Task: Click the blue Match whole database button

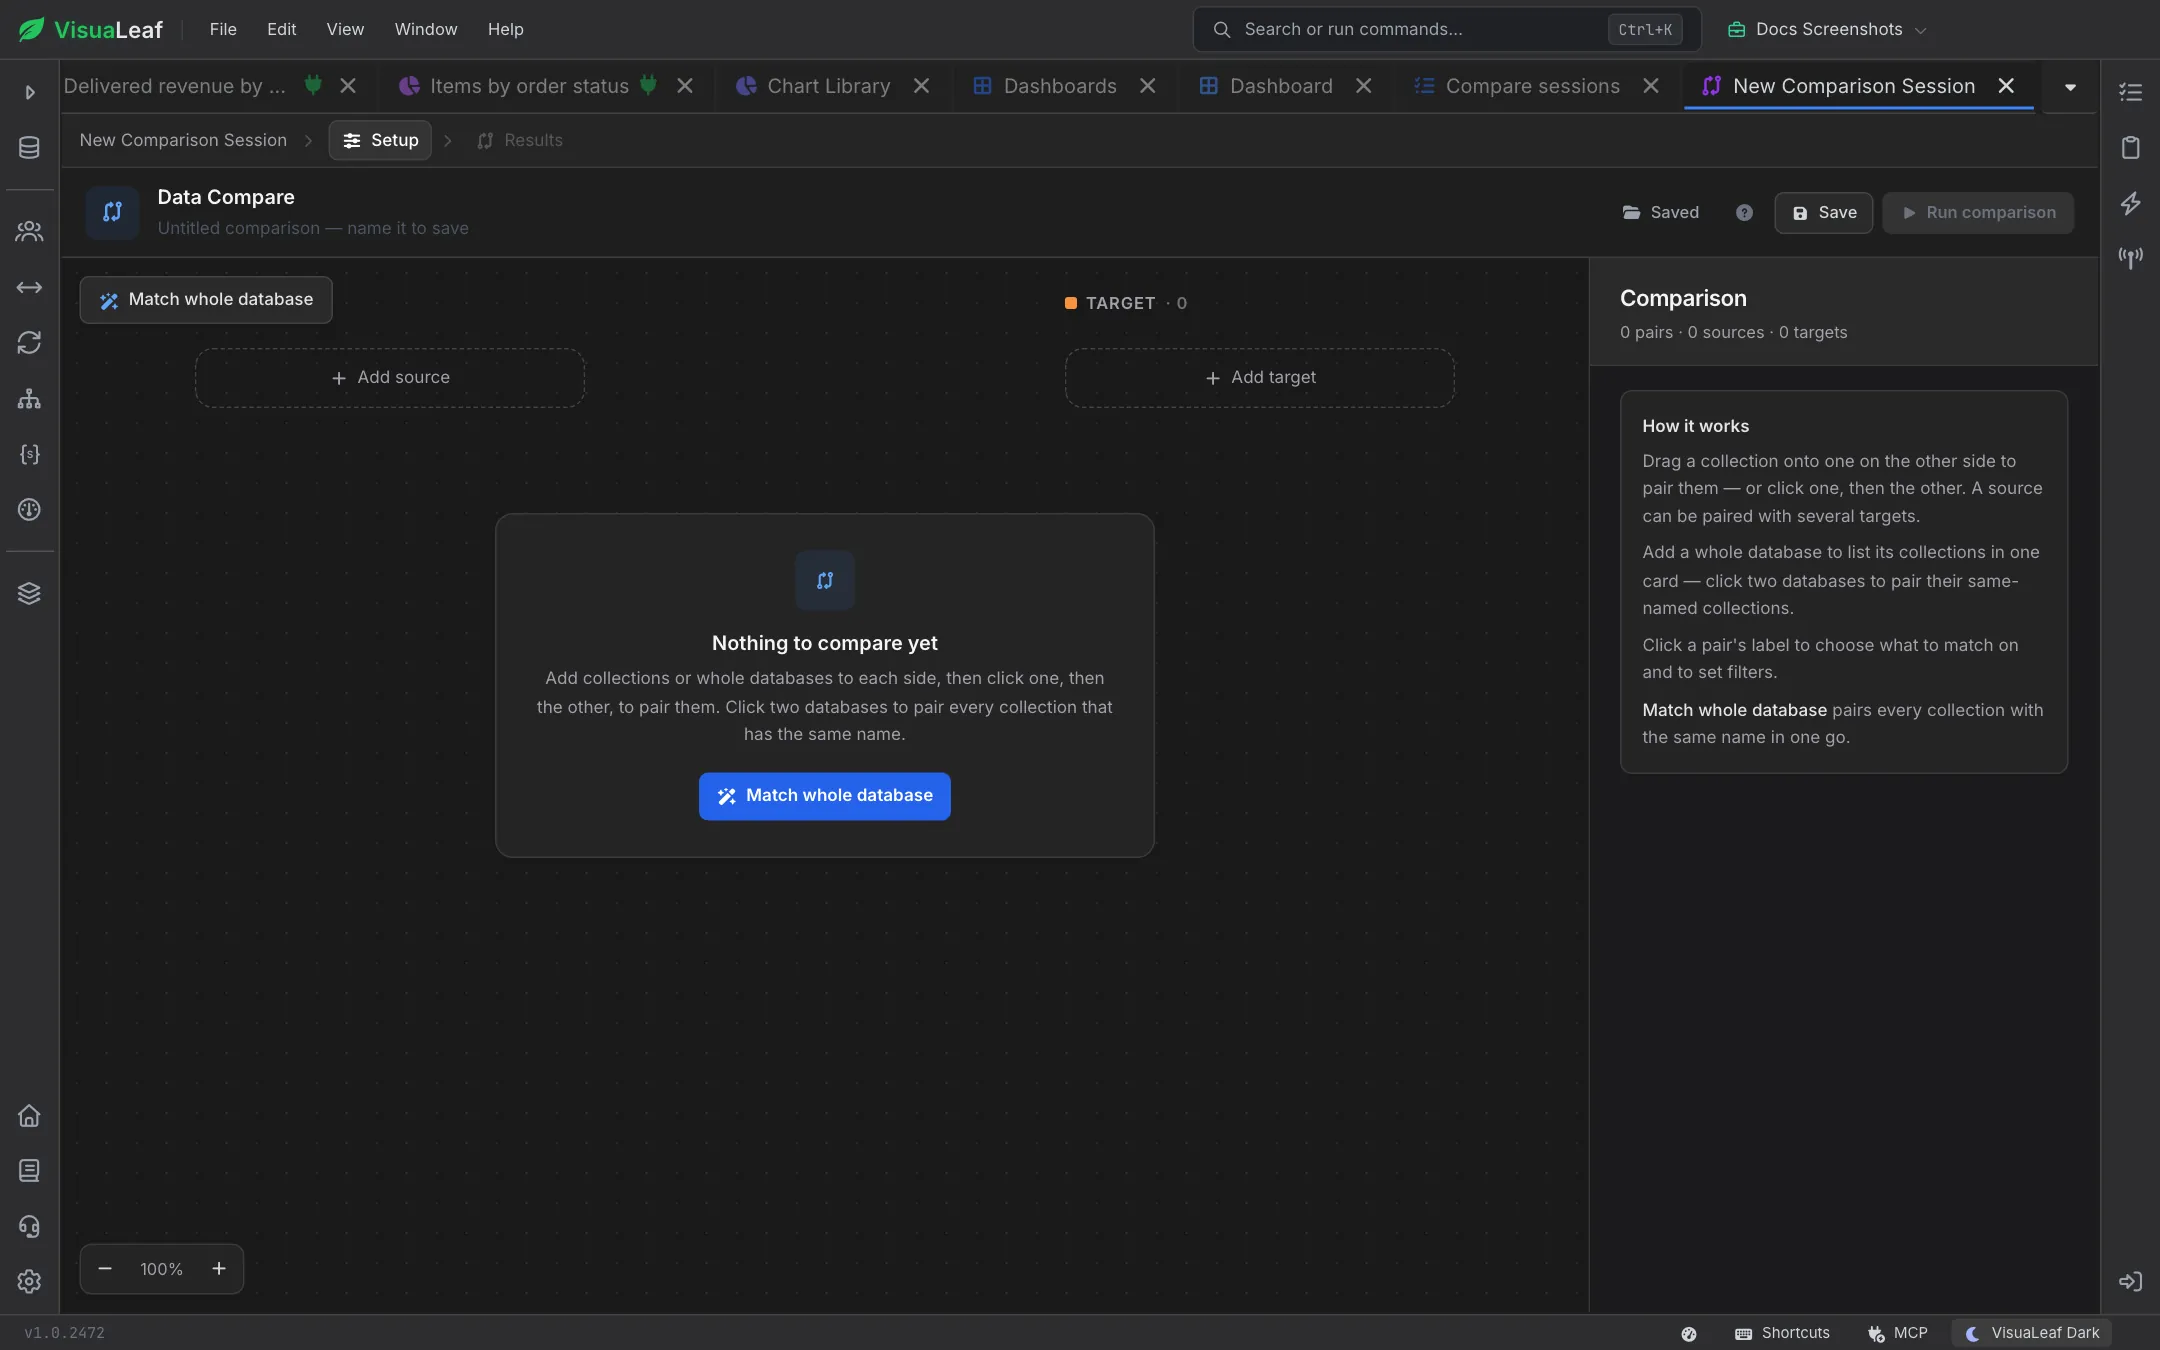Action: (824, 796)
